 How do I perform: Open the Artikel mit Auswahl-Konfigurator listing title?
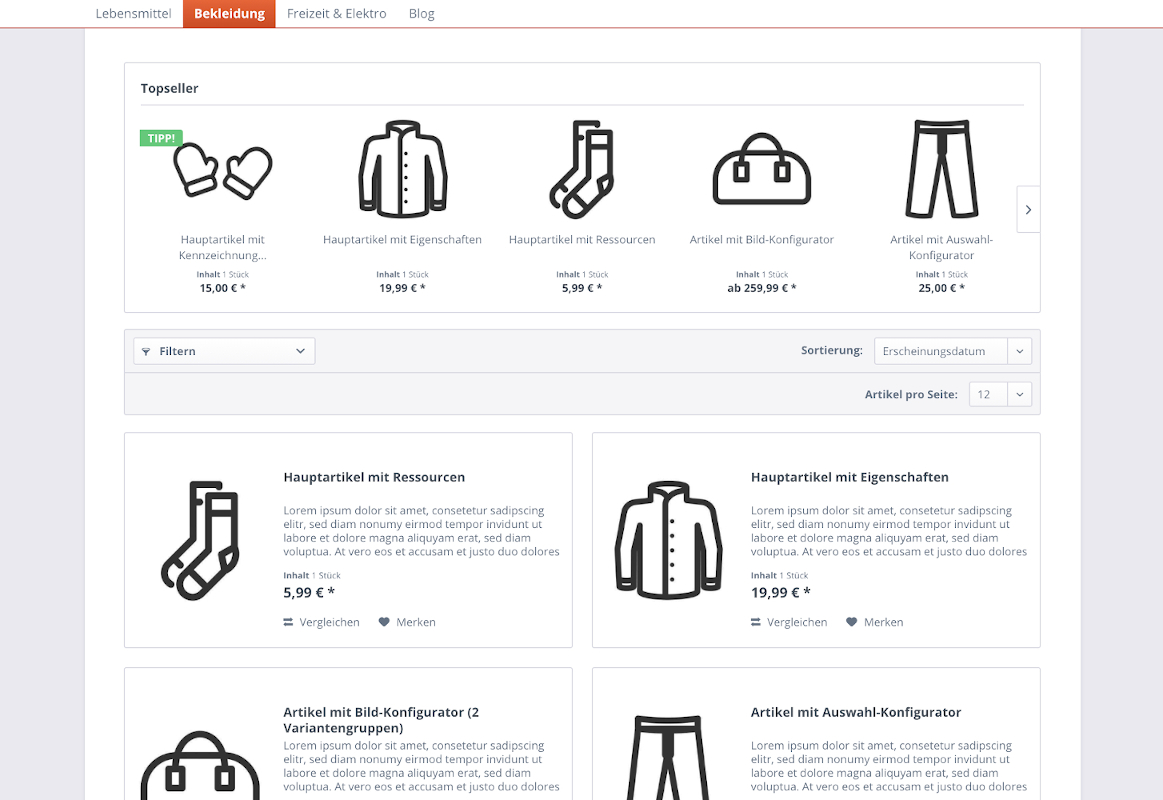click(855, 712)
